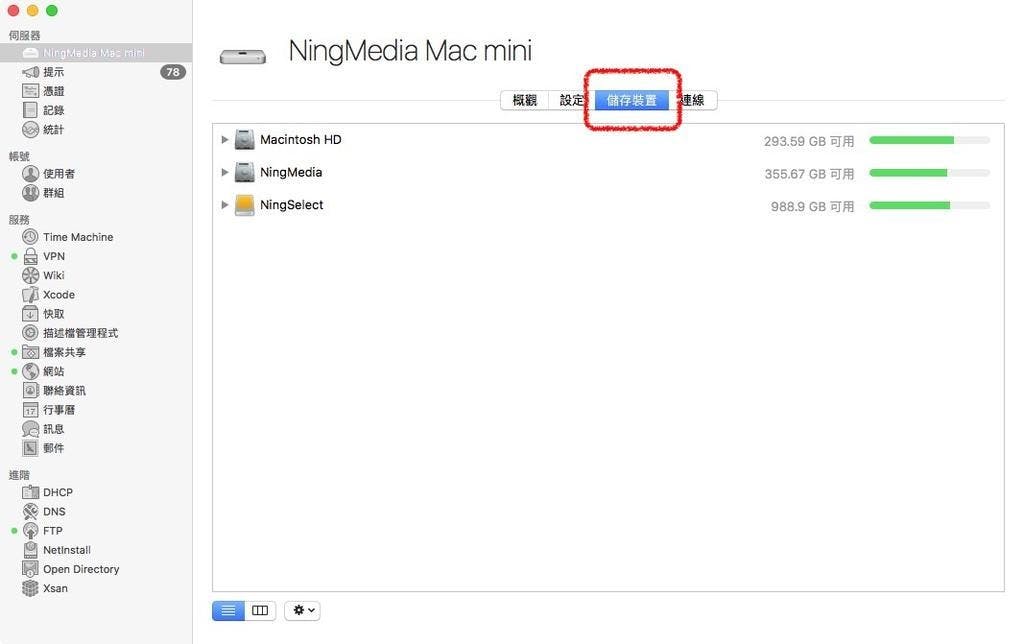Expand the NingMedia disclosure triangle
This screenshot has height=644, width=1024.
pos(224,172)
